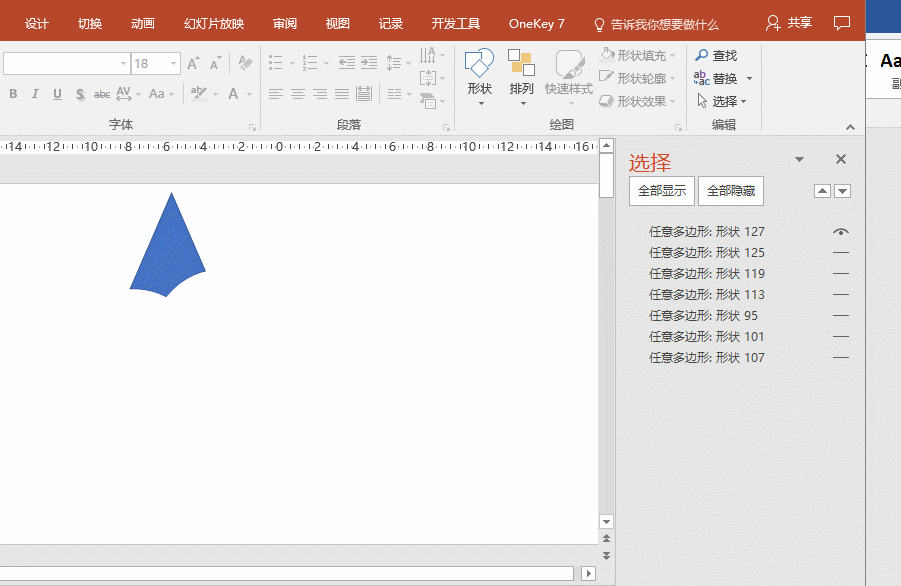Select 任意多边形: 形状 113 in the list

(706, 295)
